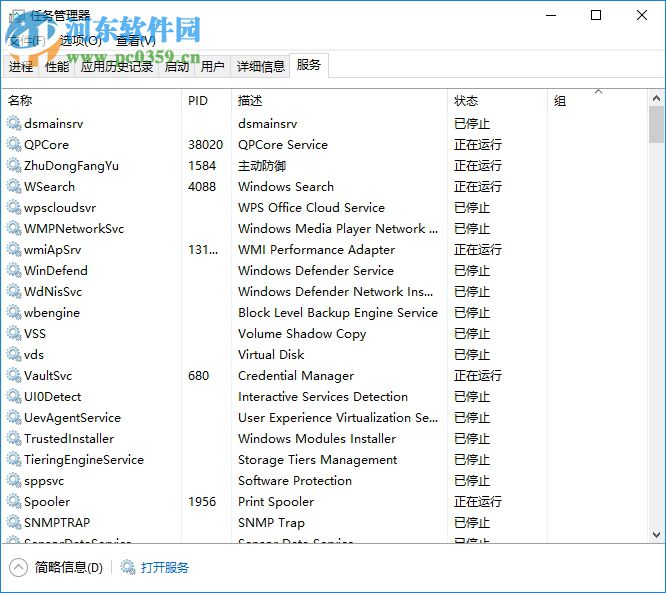The width and height of the screenshot is (666, 593).
Task: Collapse to 简略信息 using the circled arrow icon
Action: point(18,568)
